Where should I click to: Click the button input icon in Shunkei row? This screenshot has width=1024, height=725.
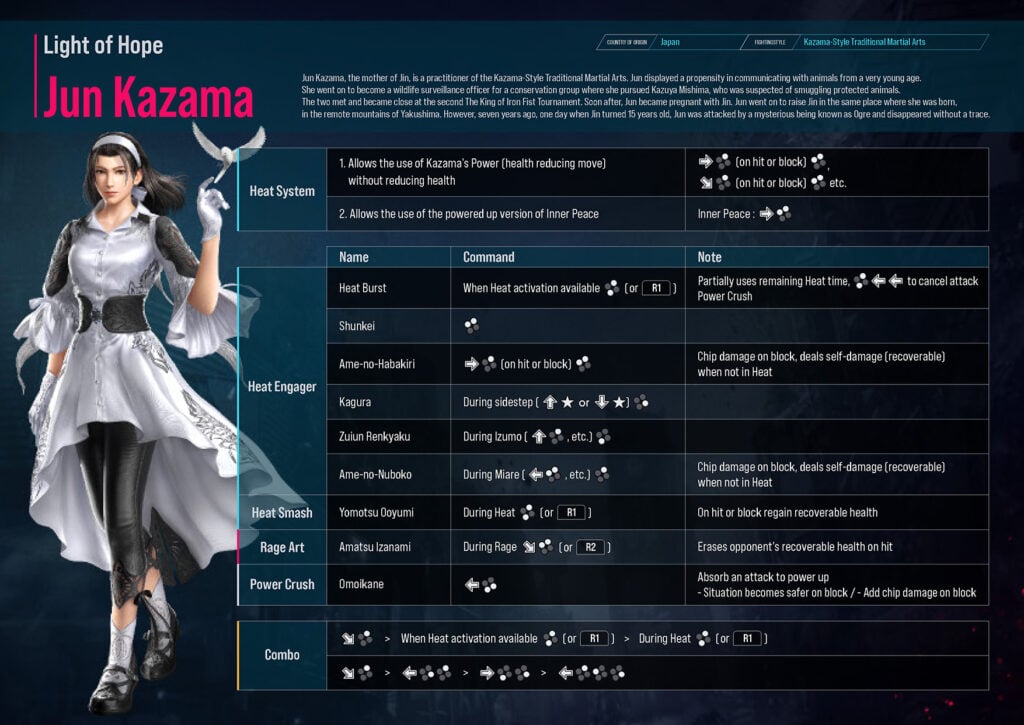pyautogui.click(x=471, y=325)
